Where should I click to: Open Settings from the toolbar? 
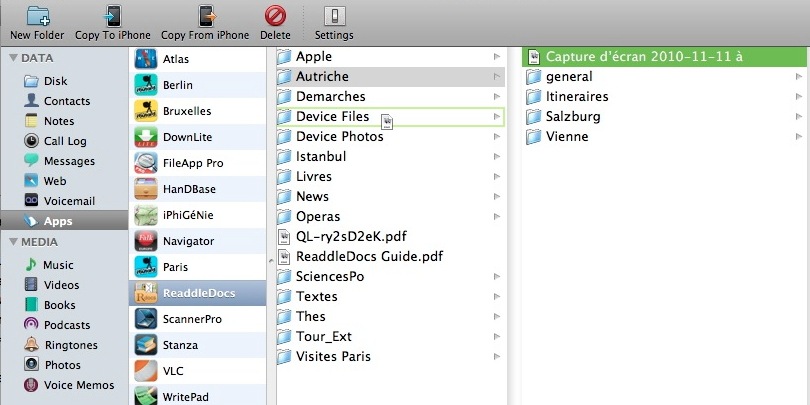(334, 16)
